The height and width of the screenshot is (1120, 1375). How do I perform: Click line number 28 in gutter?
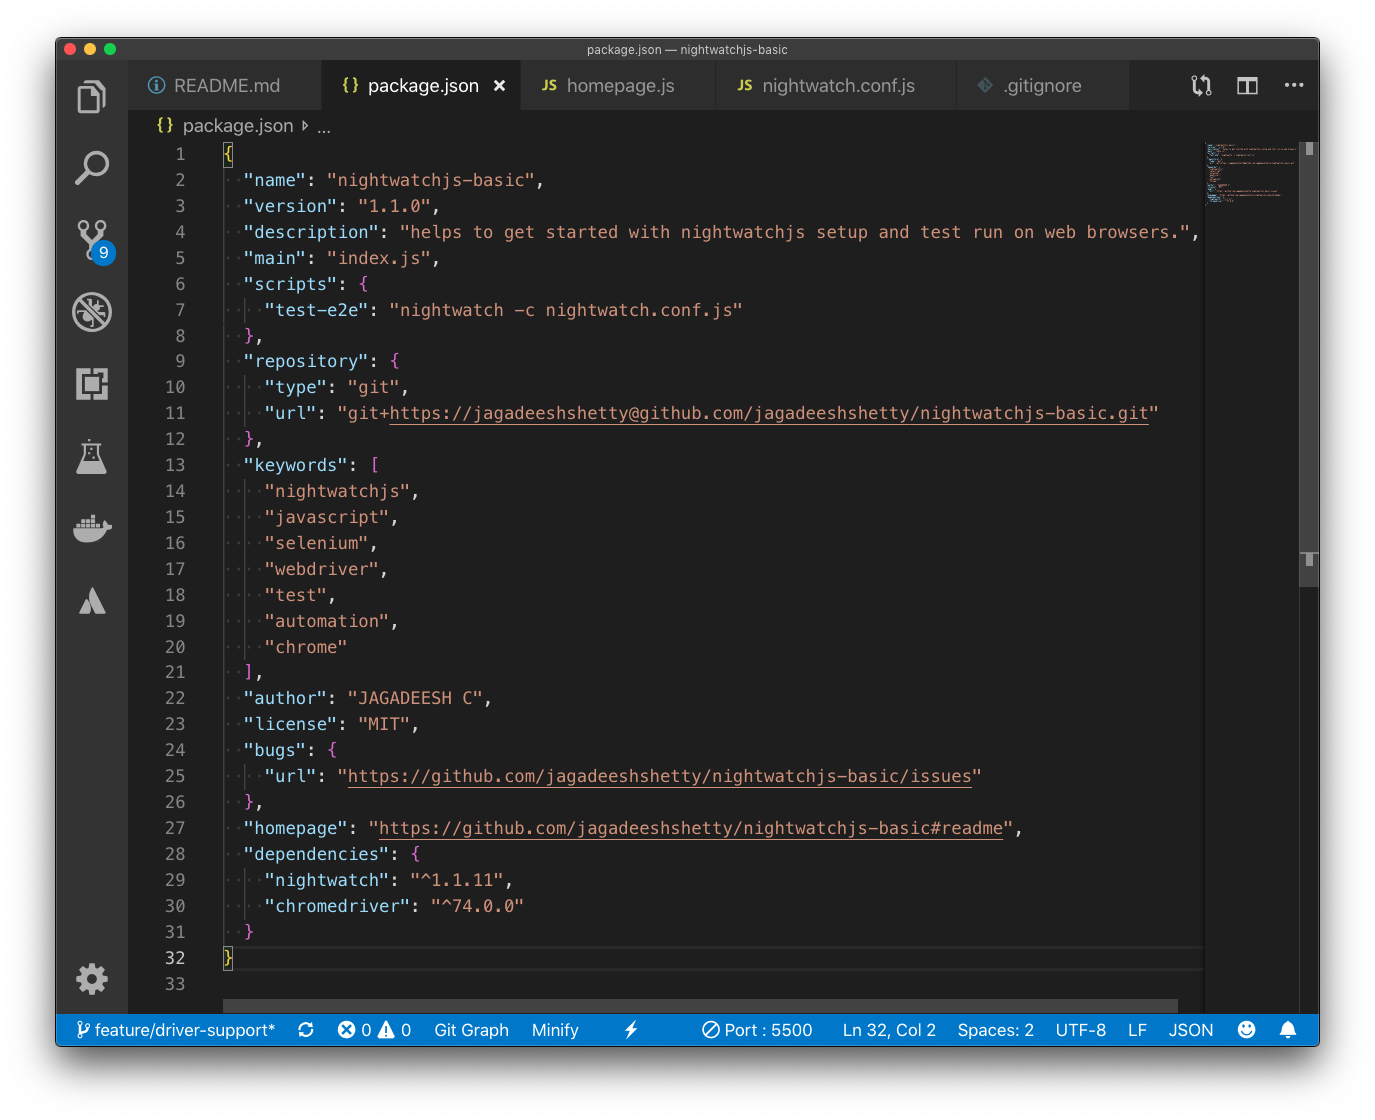tap(175, 854)
